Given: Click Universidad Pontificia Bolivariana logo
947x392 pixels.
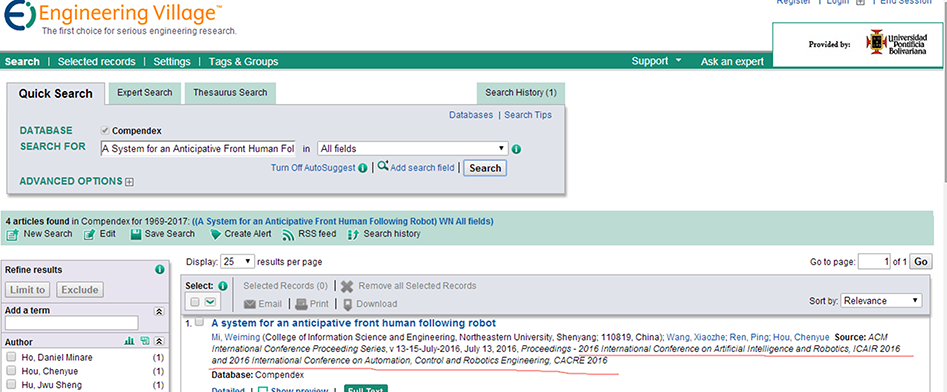Looking at the screenshot, I should (x=897, y=44).
